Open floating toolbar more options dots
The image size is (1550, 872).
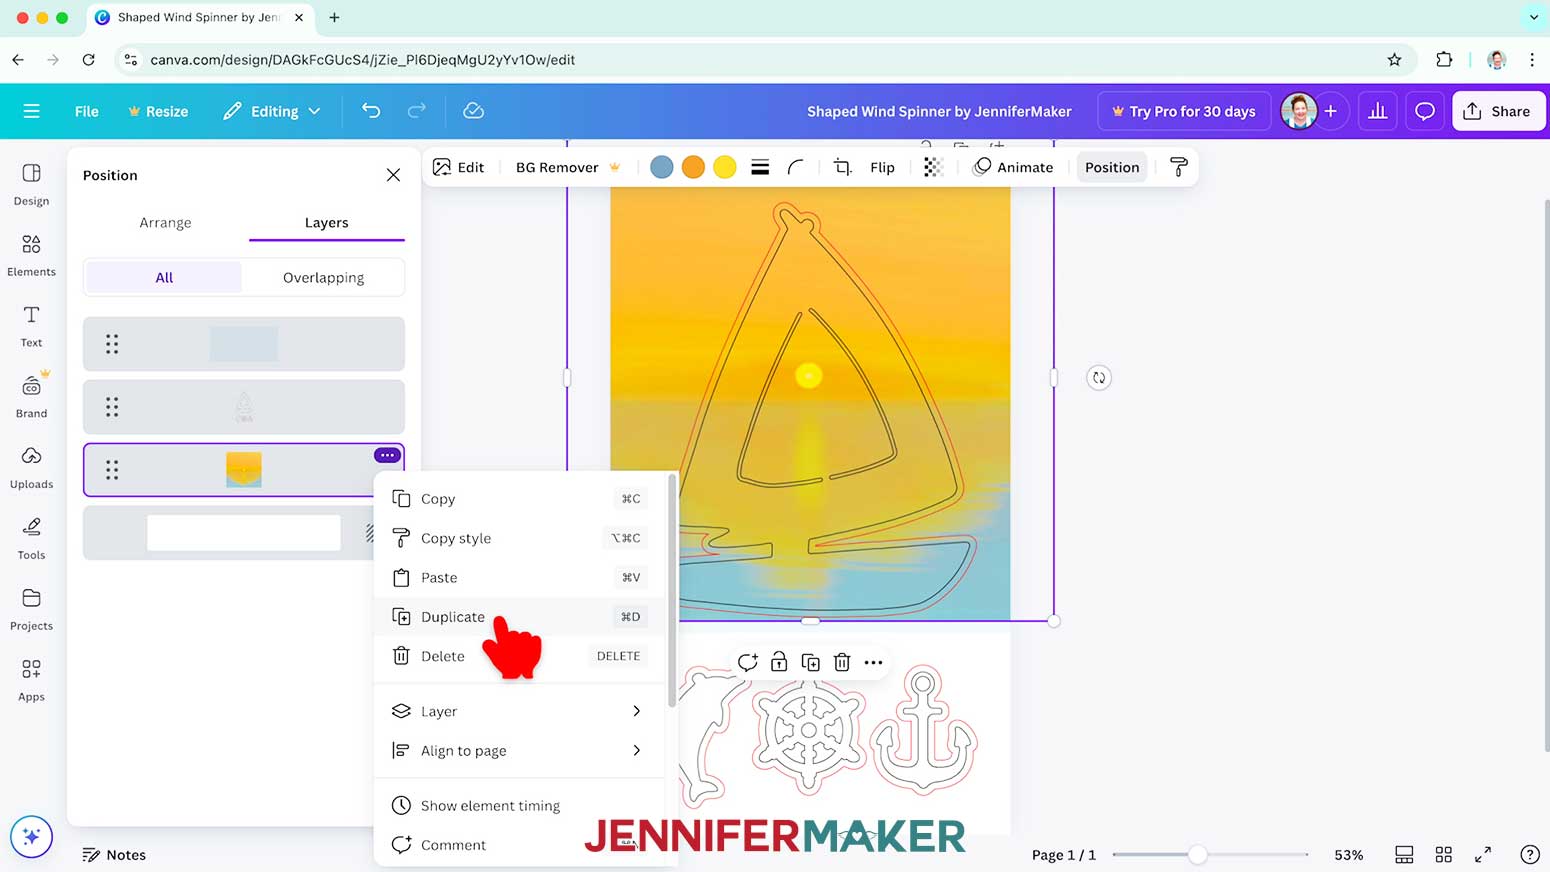[x=873, y=662]
